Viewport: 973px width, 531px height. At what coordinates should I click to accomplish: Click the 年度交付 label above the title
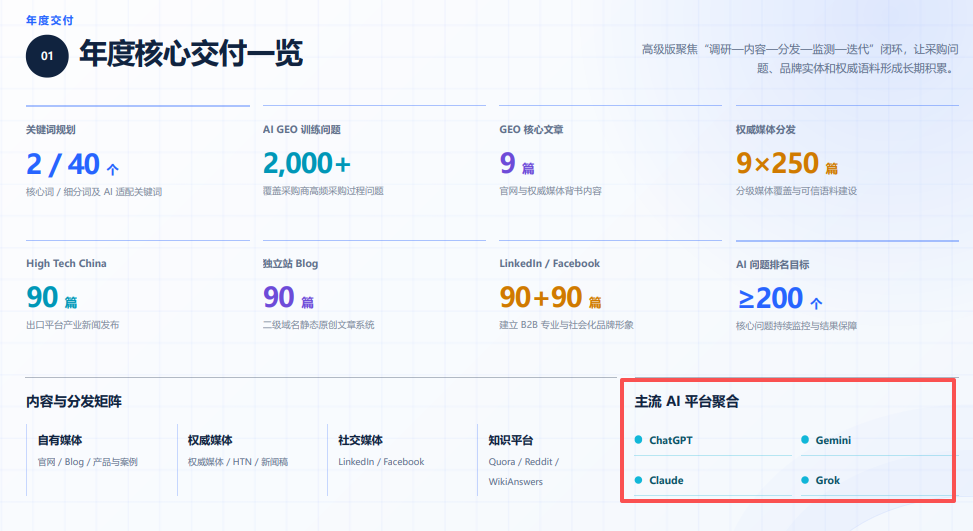(50, 20)
